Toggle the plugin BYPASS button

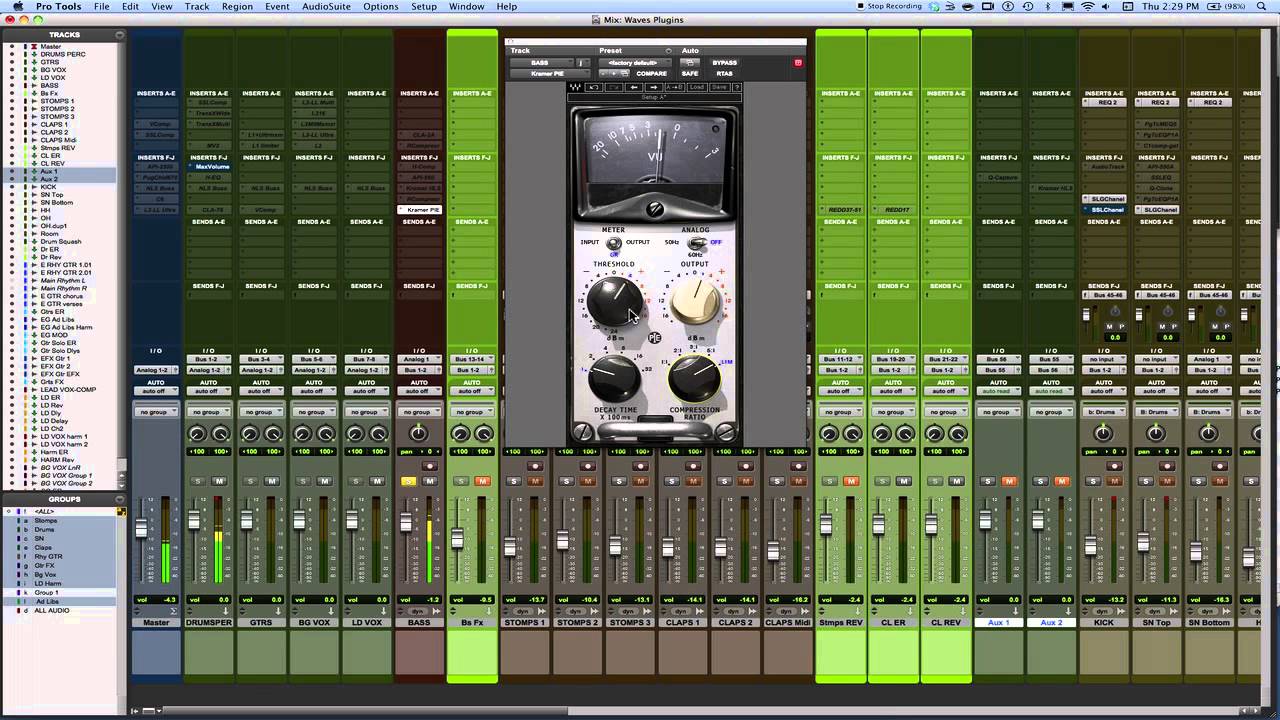coord(724,63)
